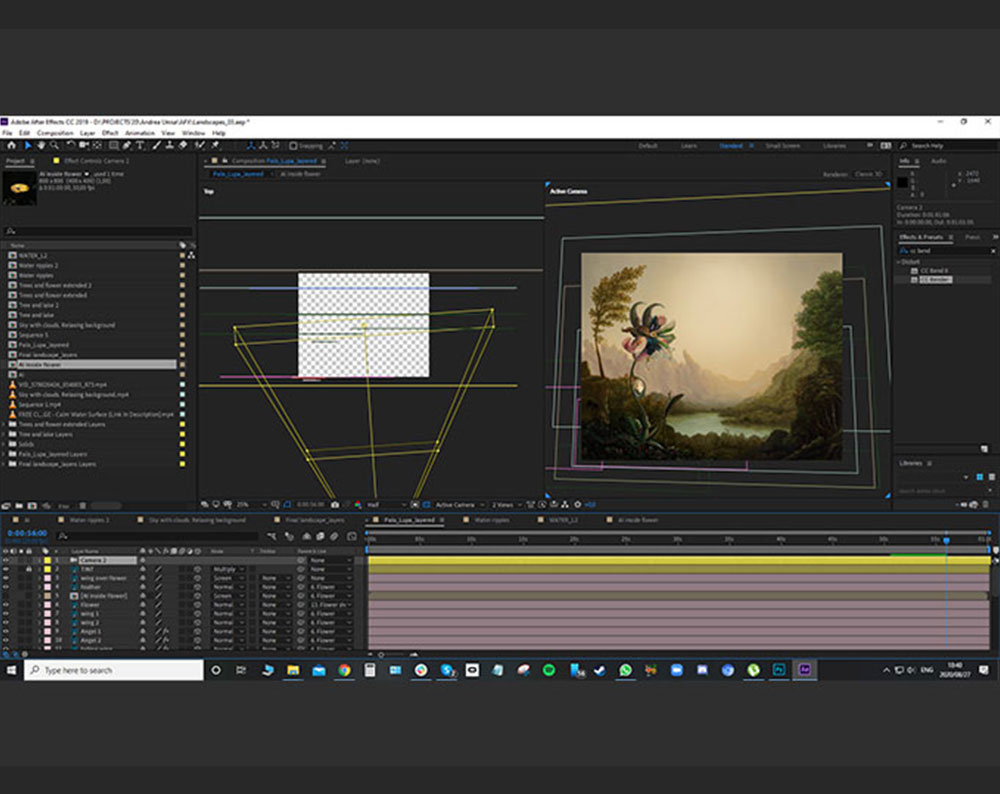Open the Active Camera view dropdown

(459, 505)
